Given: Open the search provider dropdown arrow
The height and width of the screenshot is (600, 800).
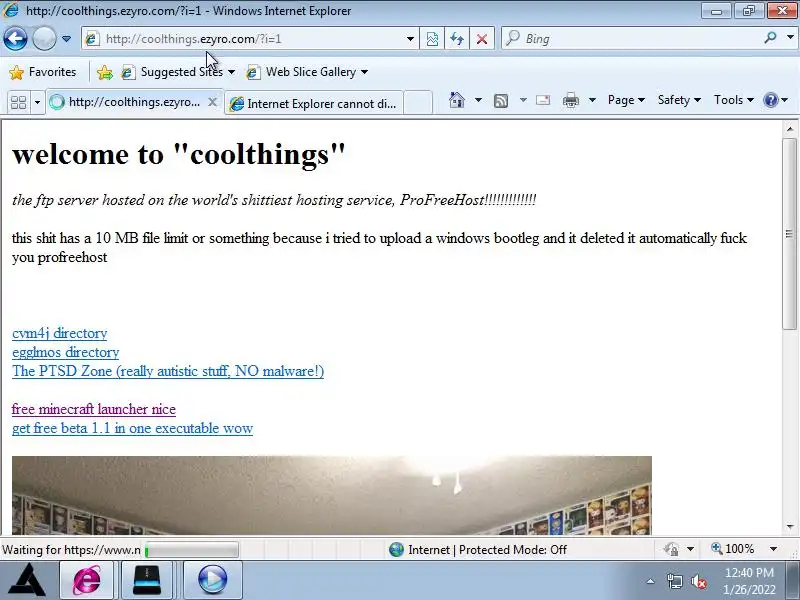Looking at the screenshot, I should pos(790,38).
